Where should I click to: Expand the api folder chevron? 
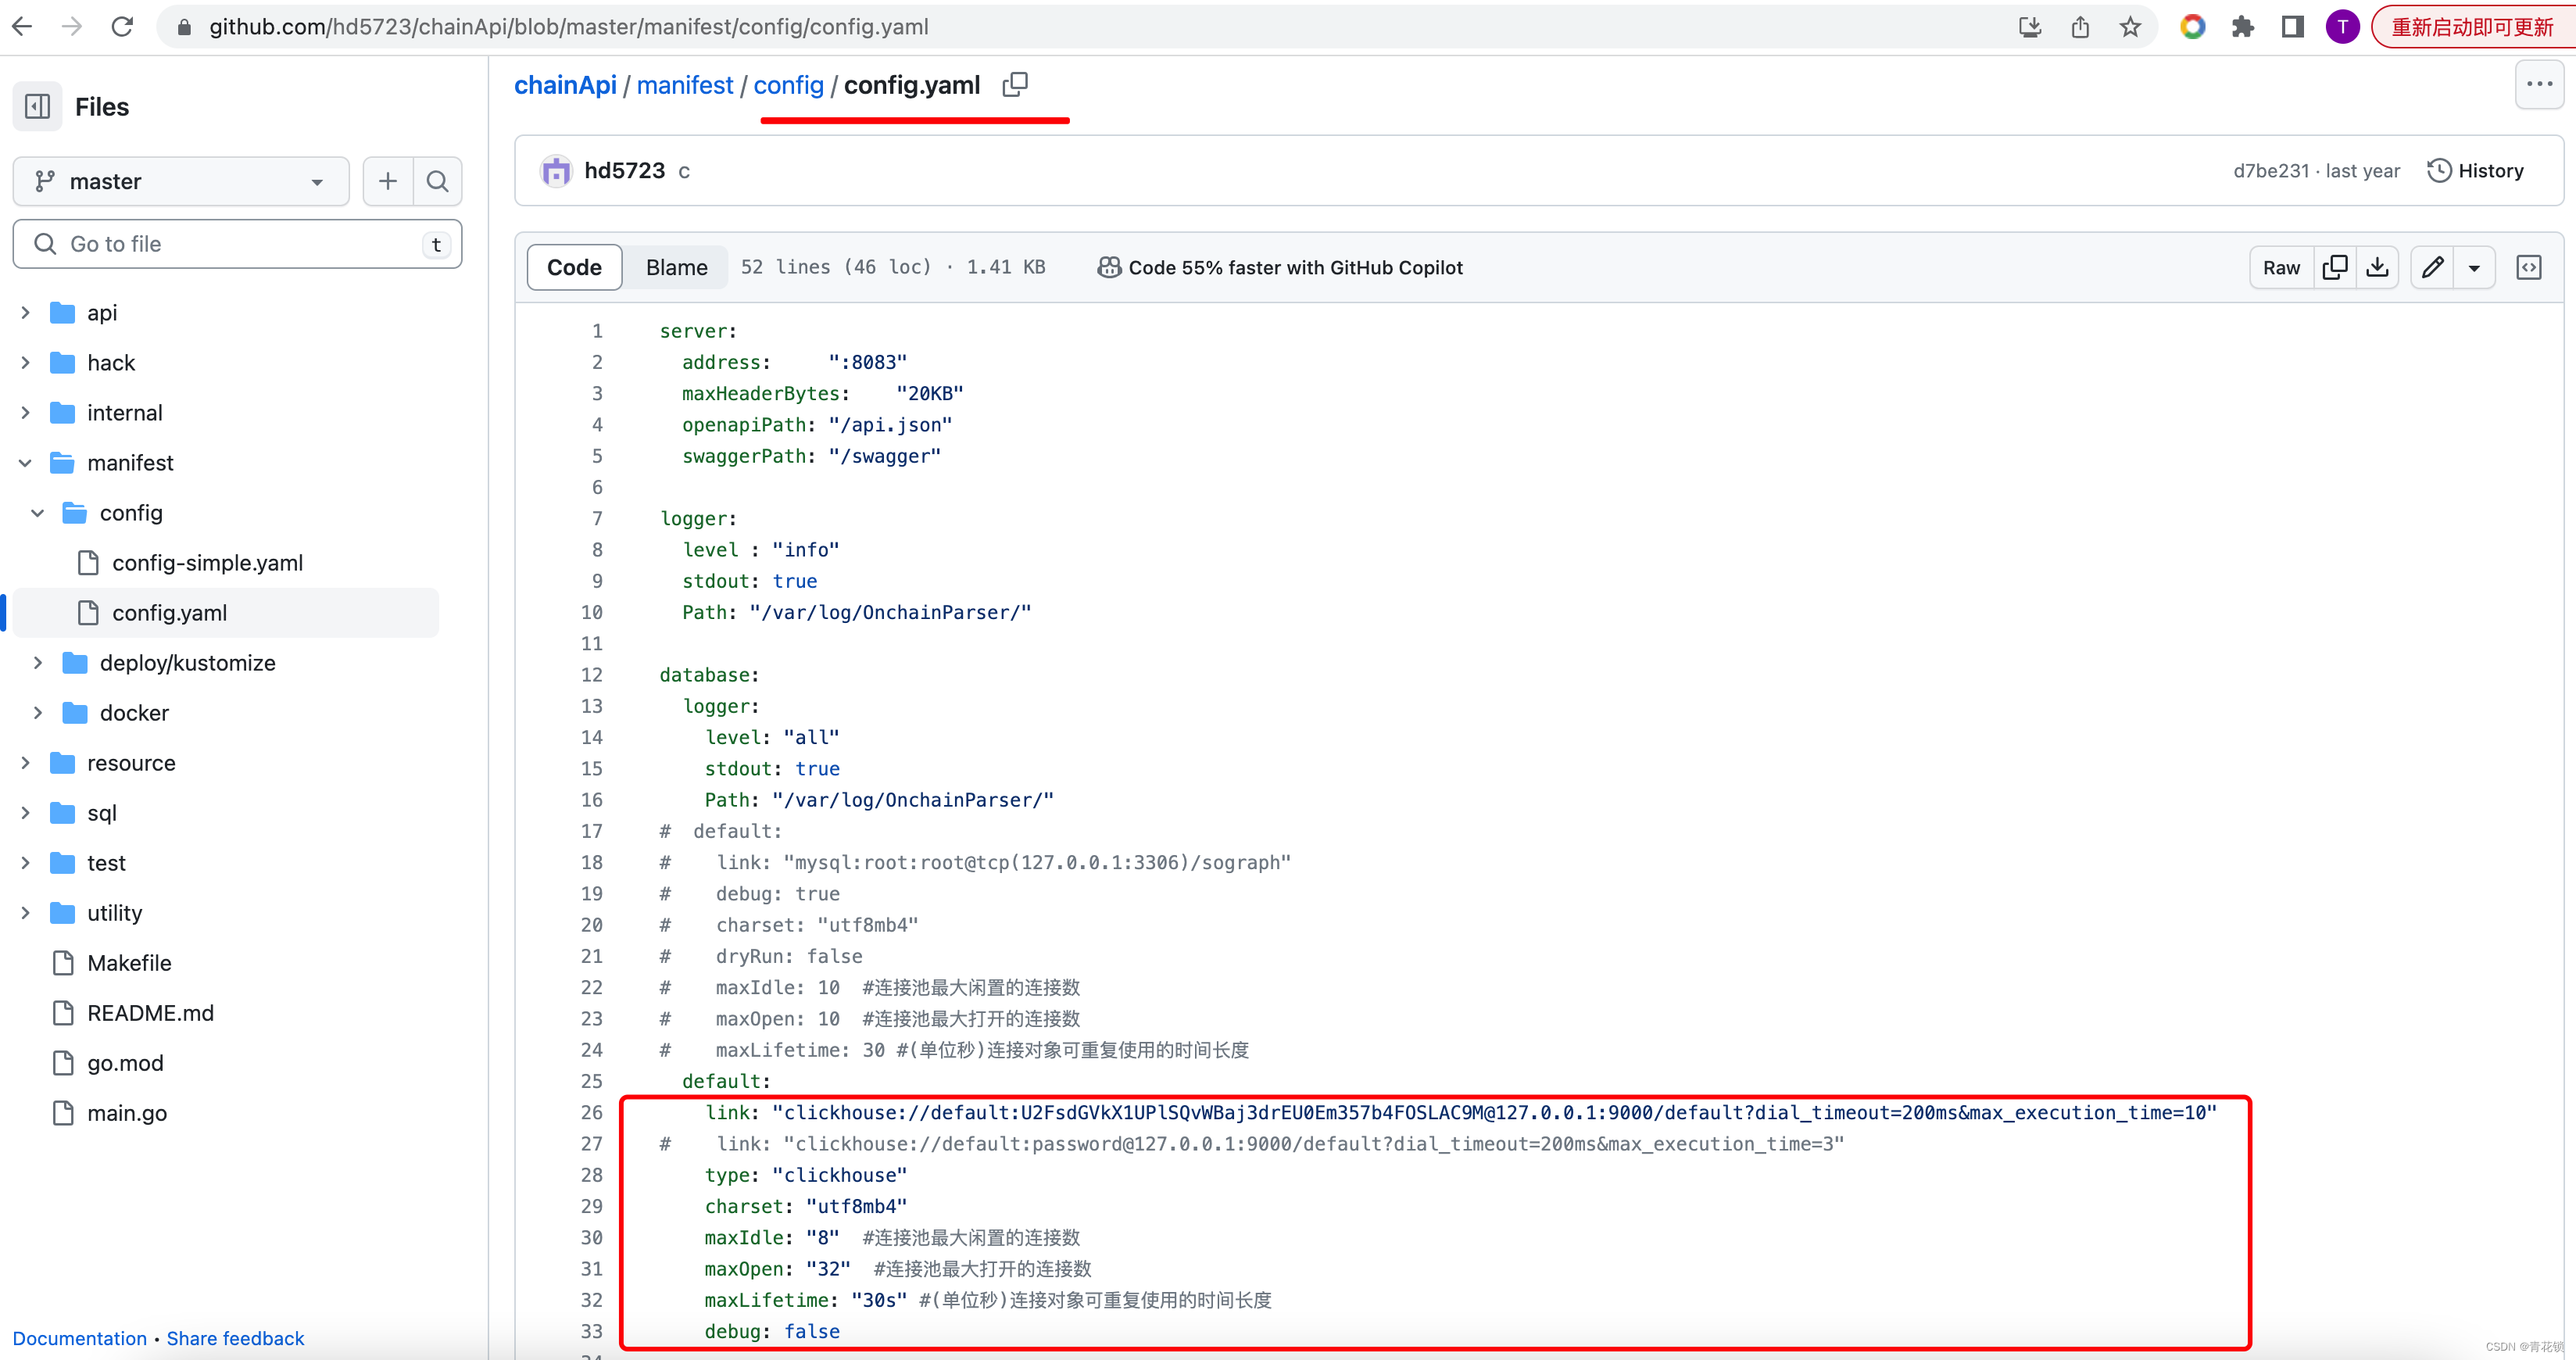pyautogui.click(x=26, y=313)
